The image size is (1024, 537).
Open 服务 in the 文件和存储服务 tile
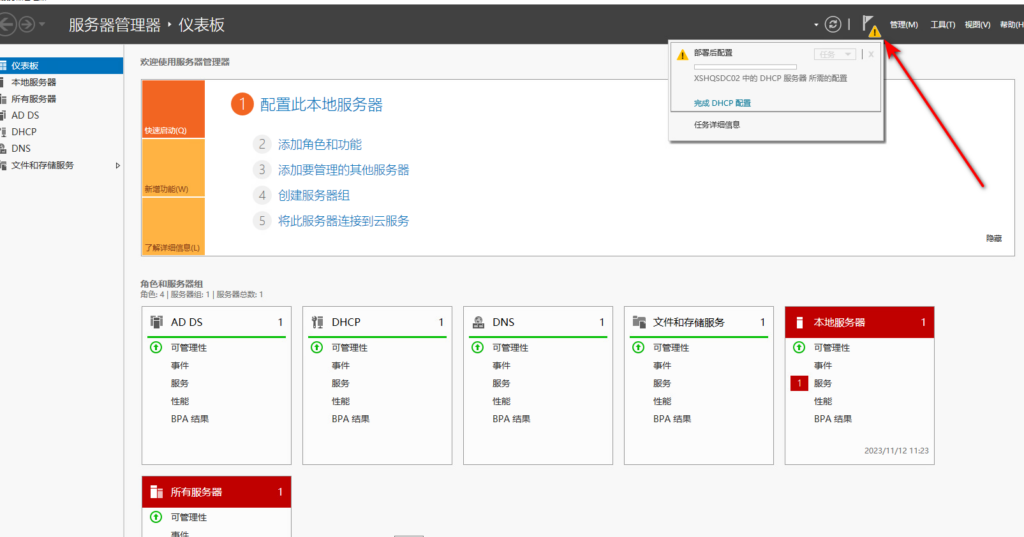(662, 383)
